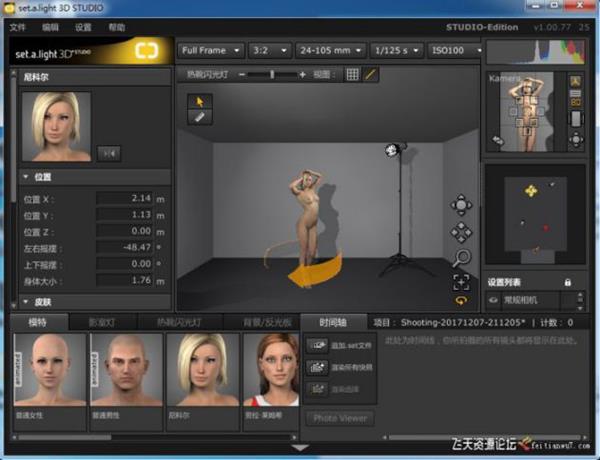Toggle the 8D icon beside Kamera preview

coord(576,103)
